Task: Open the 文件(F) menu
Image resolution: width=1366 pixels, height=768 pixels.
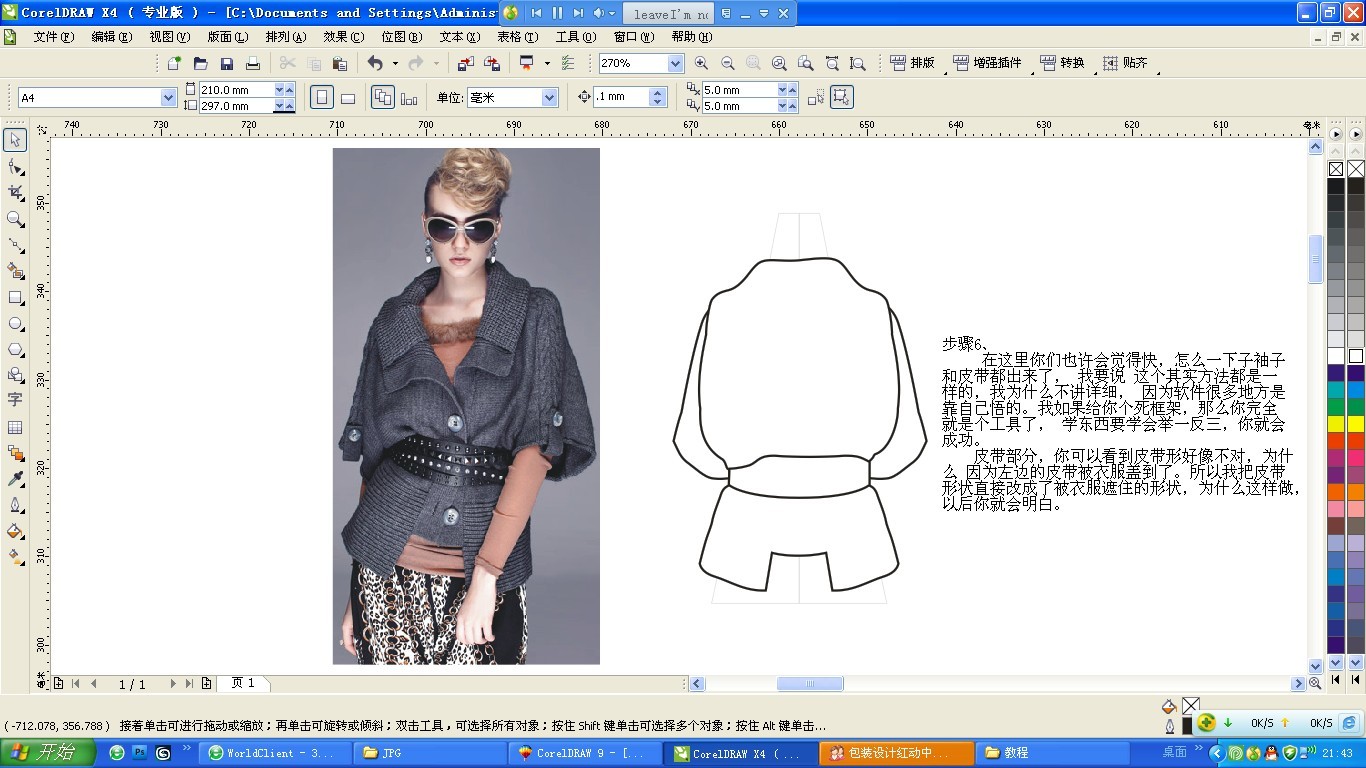Action: (x=54, y=36)
